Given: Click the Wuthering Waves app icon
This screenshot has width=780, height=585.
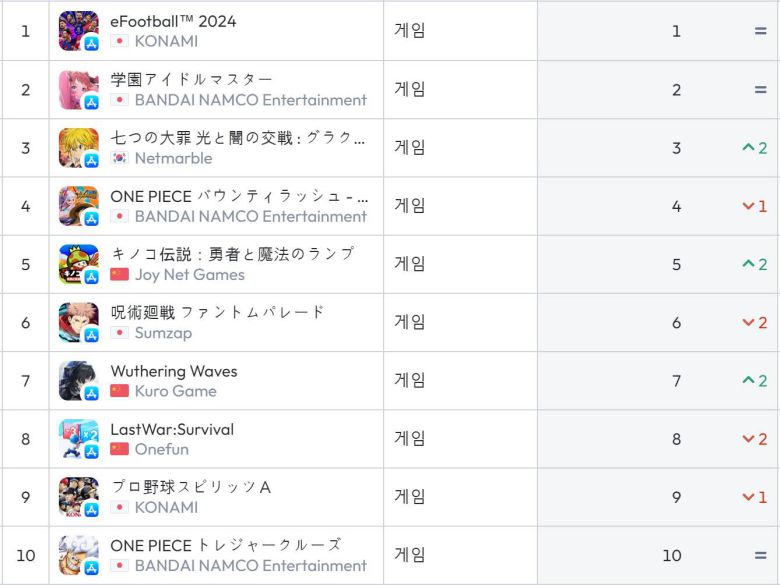Looking at the screenshot, I should [x=78, y=380].
